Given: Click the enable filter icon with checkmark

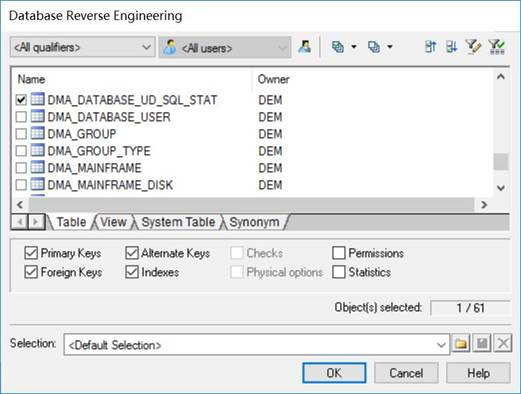Looking at the screenshot, I should click(497, 47).
